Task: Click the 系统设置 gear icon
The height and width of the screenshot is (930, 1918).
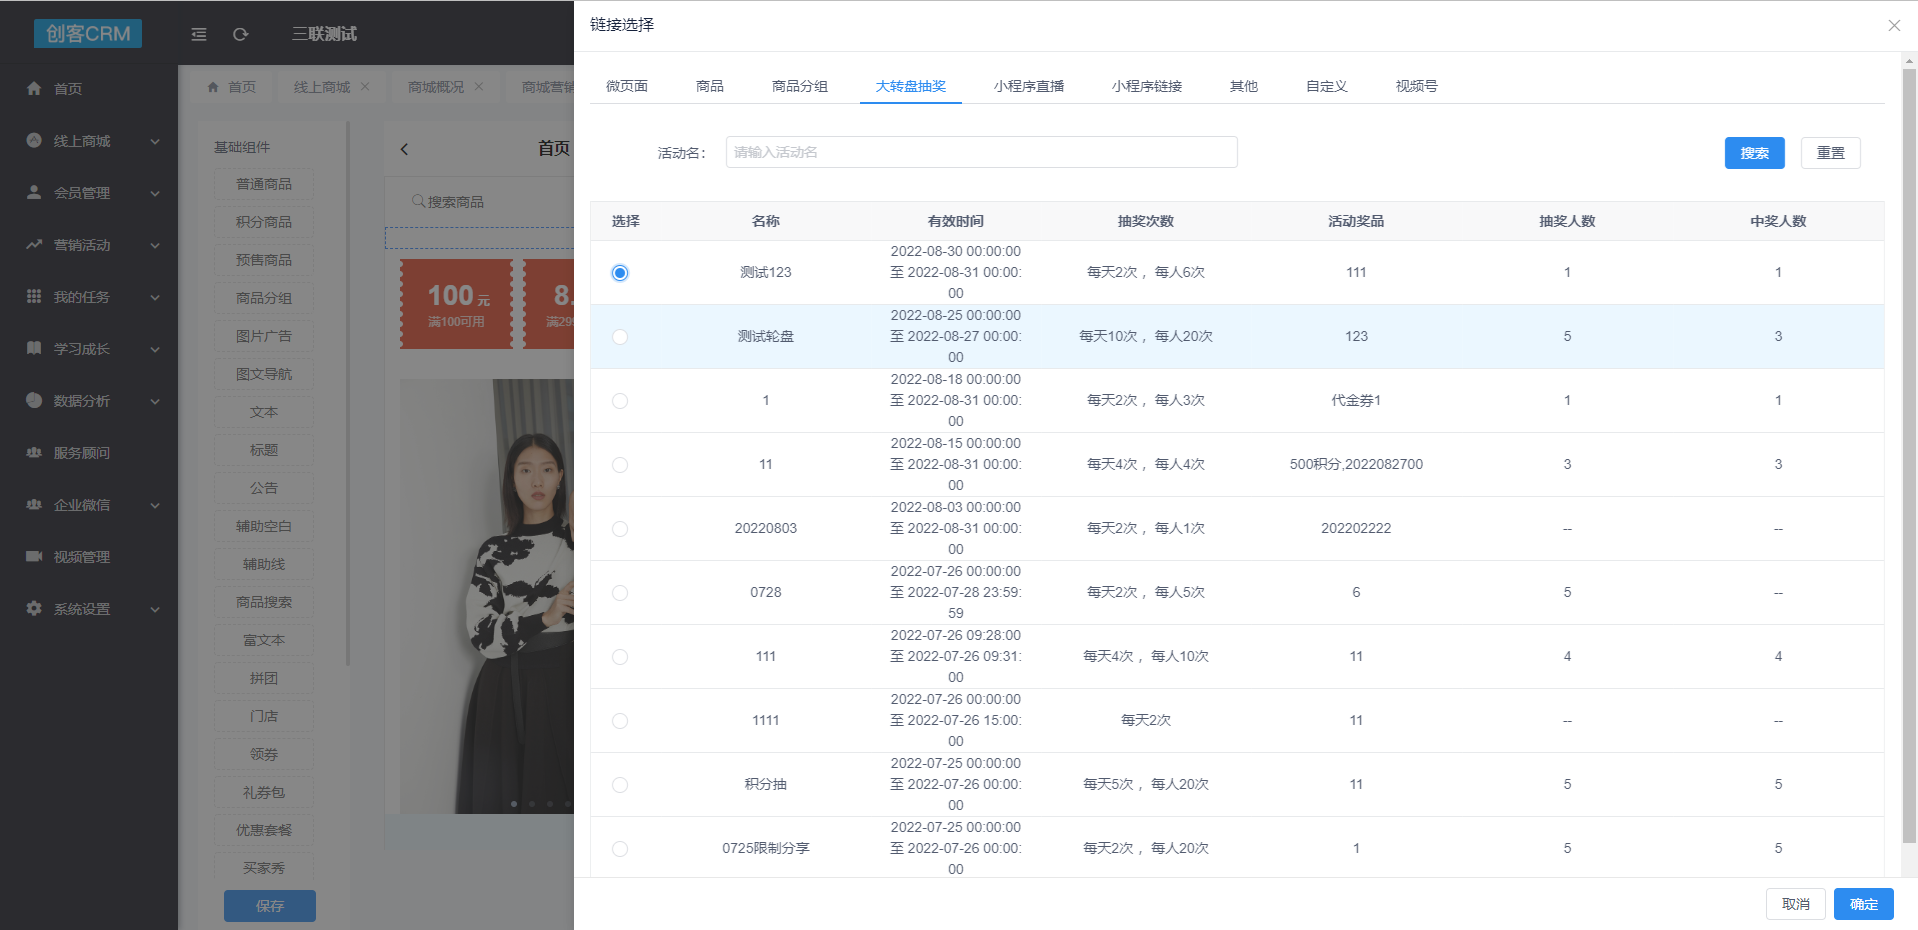Action: [34, 608]
